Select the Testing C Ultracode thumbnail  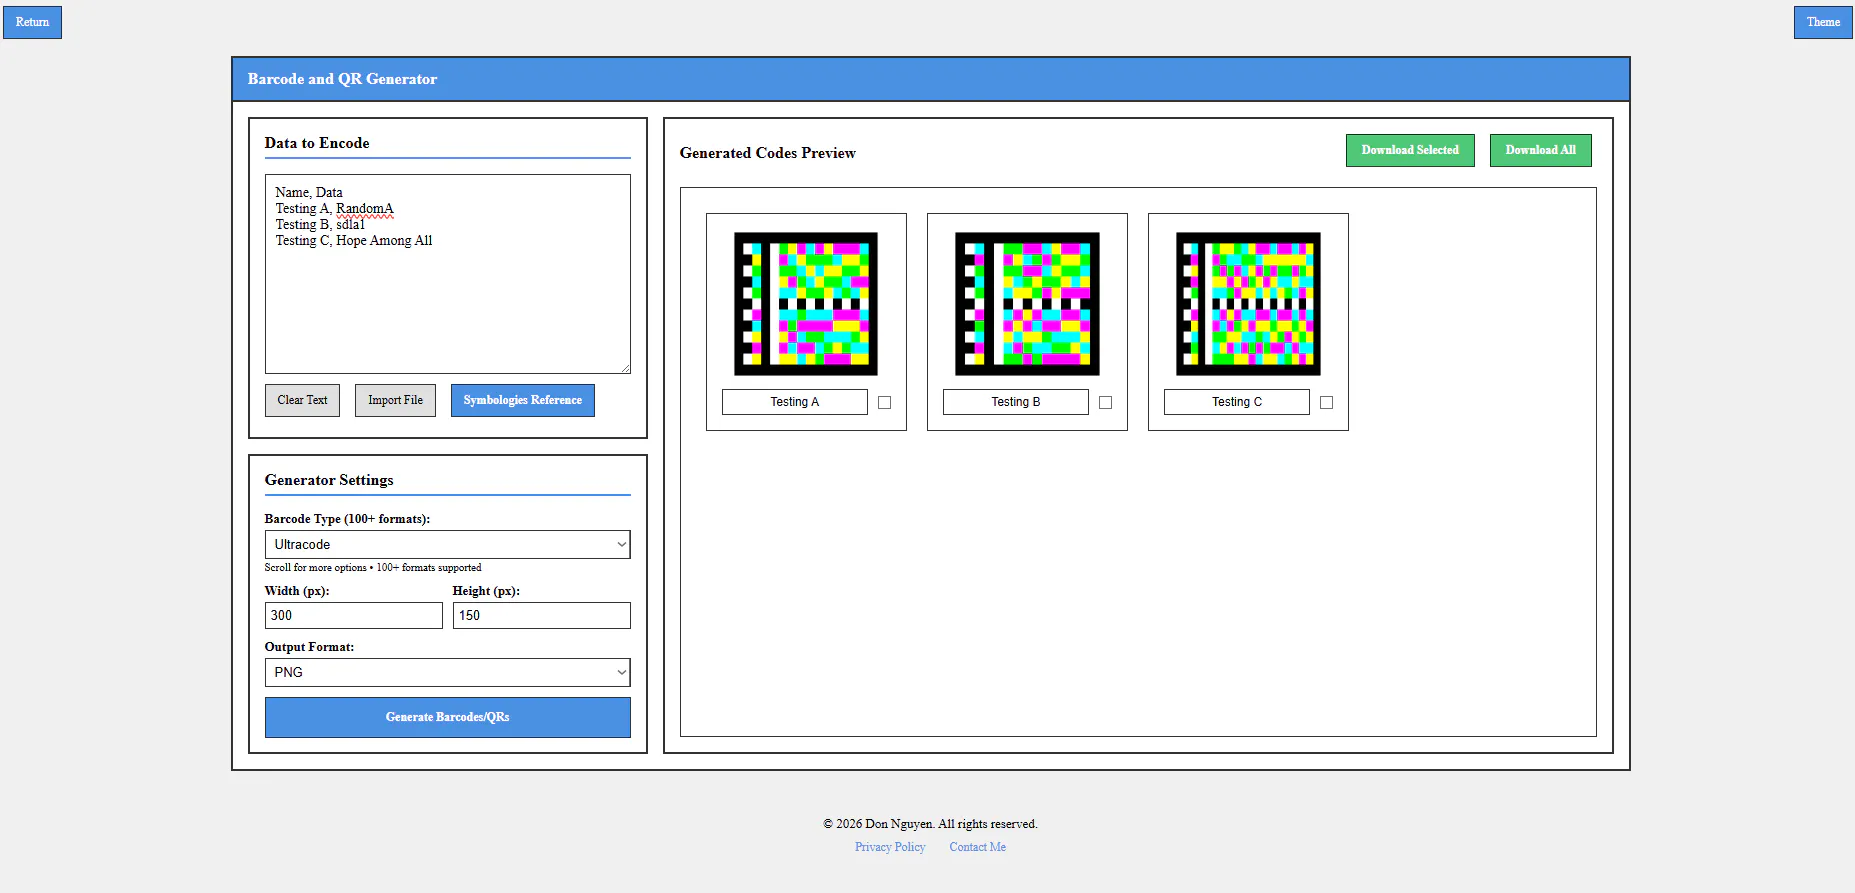[1248, 304]
